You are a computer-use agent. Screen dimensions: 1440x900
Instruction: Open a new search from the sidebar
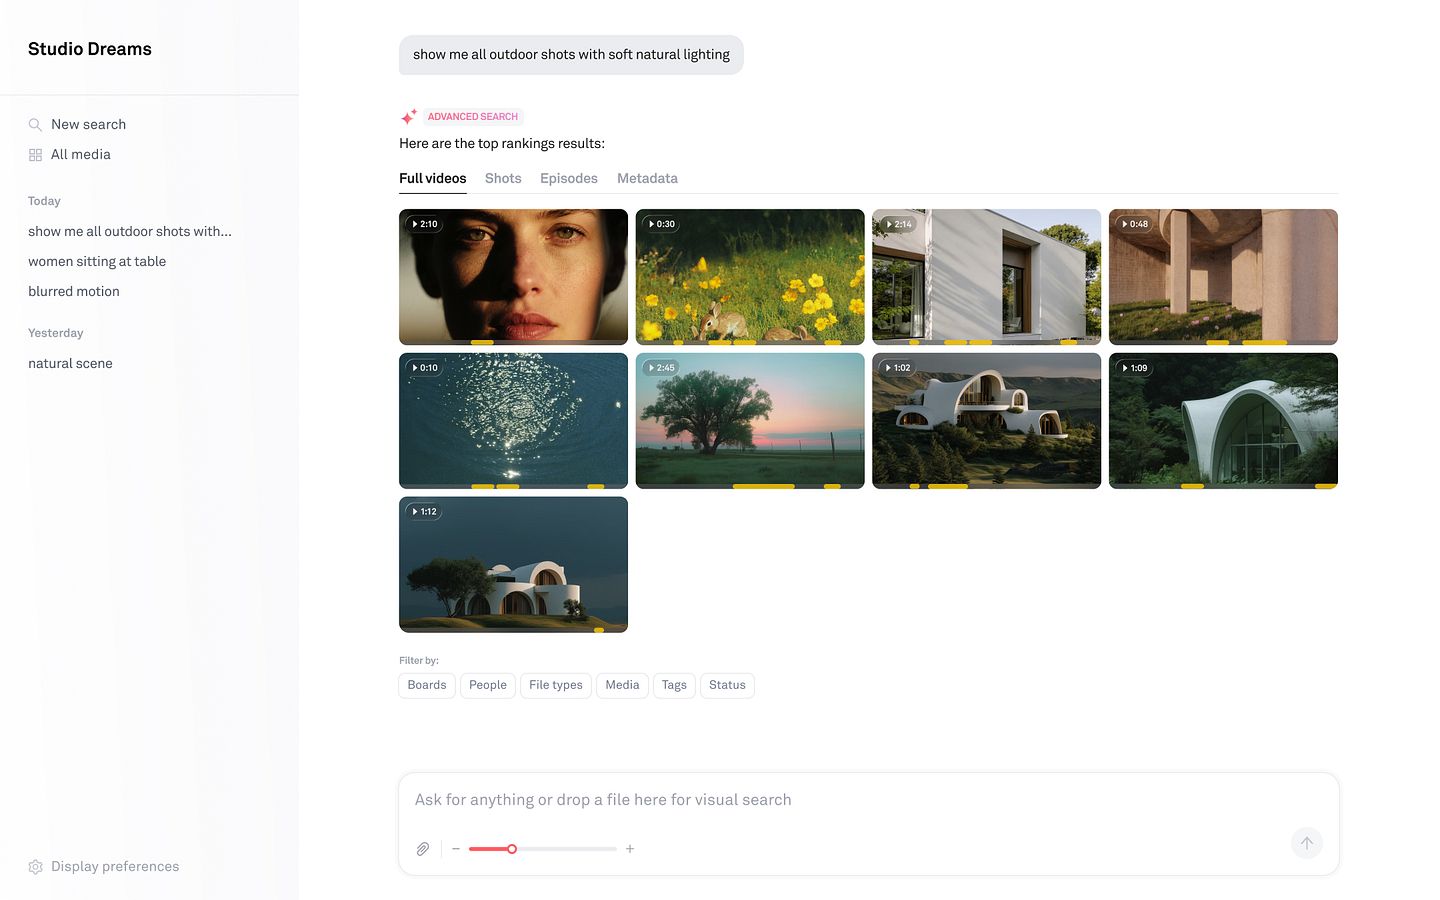88,124
